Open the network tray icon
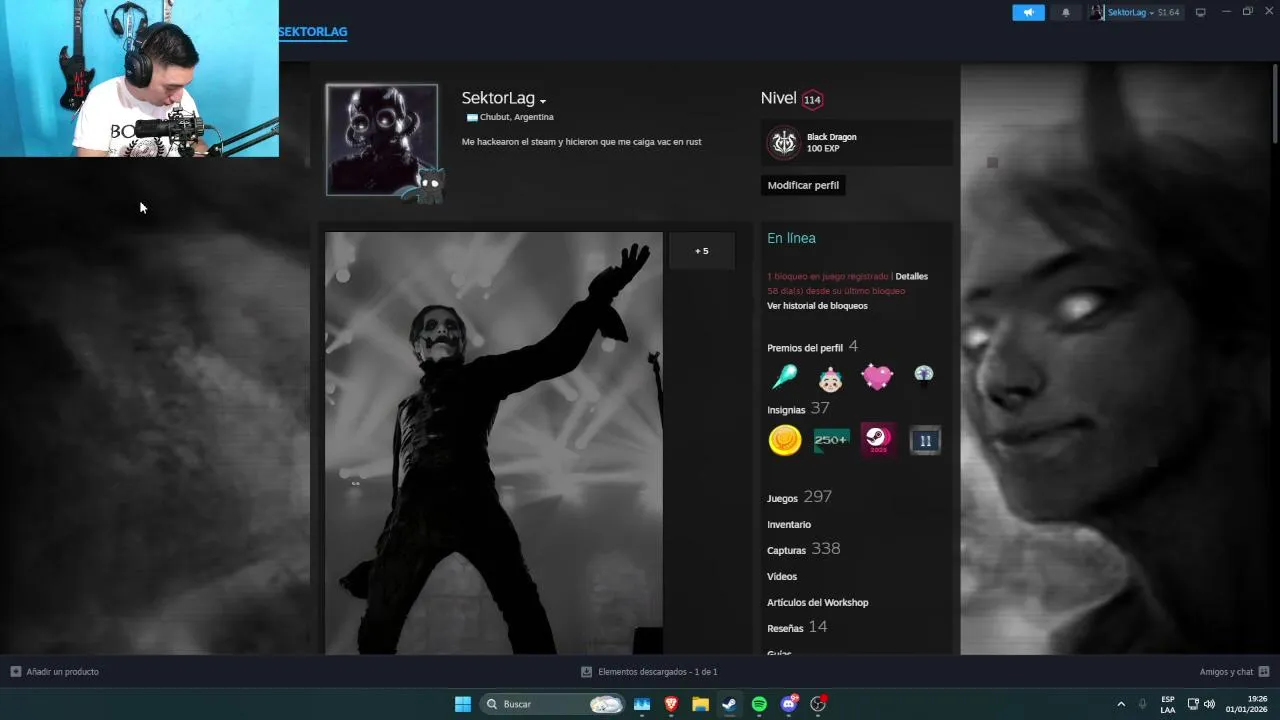This screenshot has width=1280, height=720. (x=1193, y=704)
